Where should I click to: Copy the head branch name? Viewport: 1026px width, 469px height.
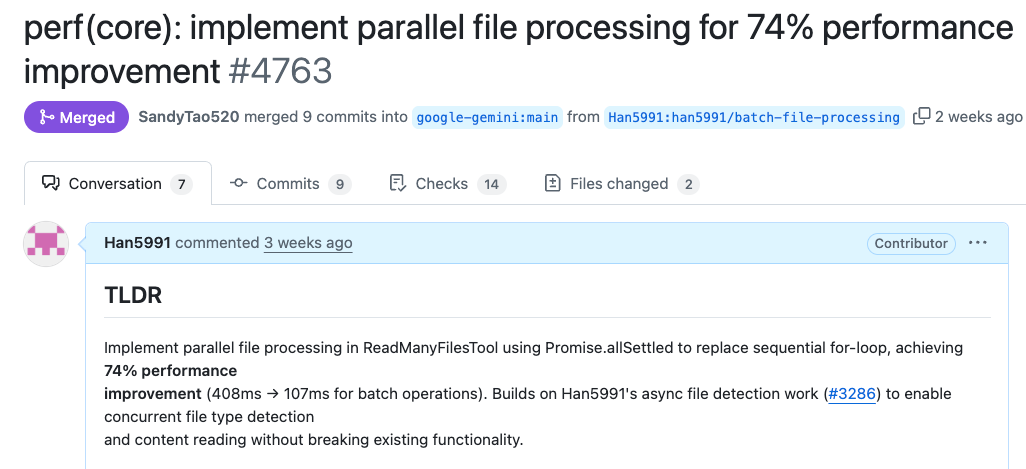pos(921,116)
